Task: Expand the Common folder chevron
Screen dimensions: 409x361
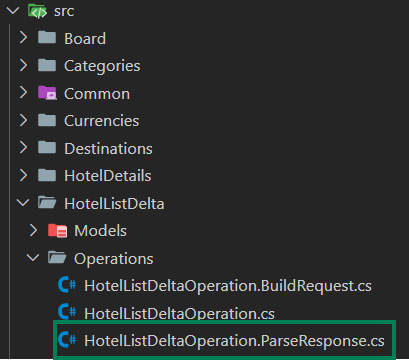Action: tap(23, 92)
